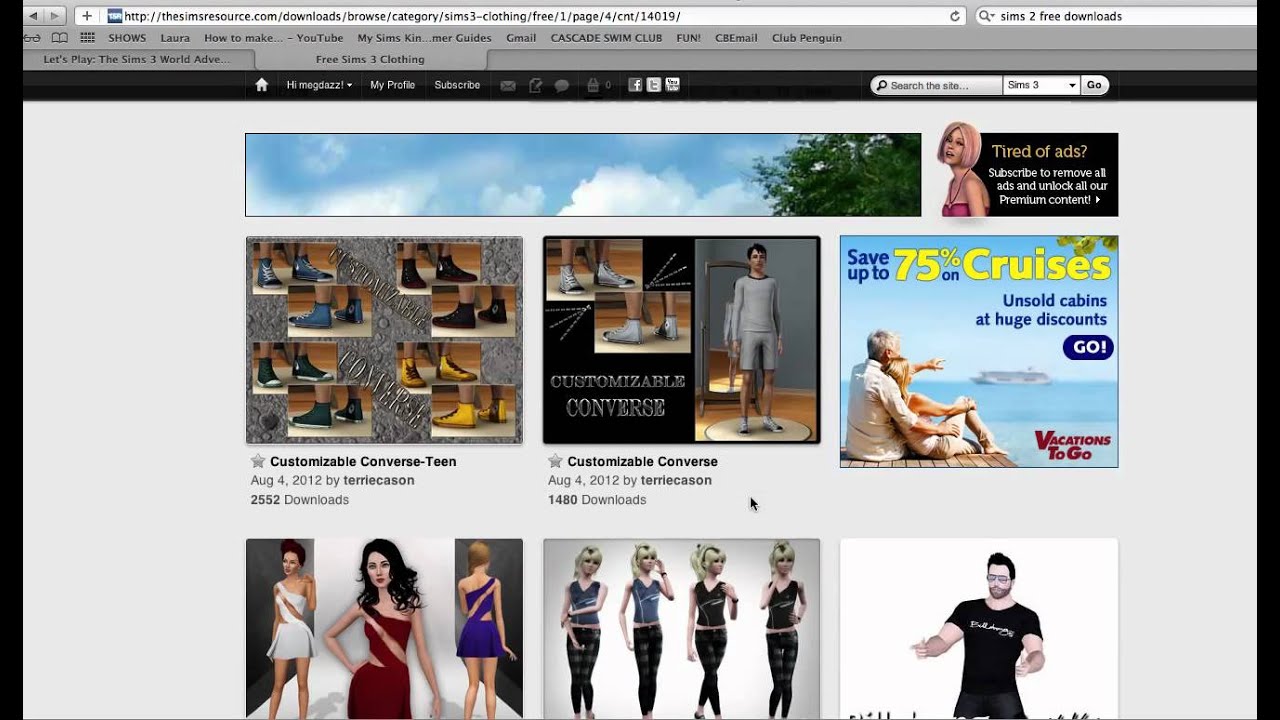The height and width of the screenshot is (720, 1280).
Task: Open the My Sims Kin...mer Guides bookmark
Action: click(x=424, y=38)
